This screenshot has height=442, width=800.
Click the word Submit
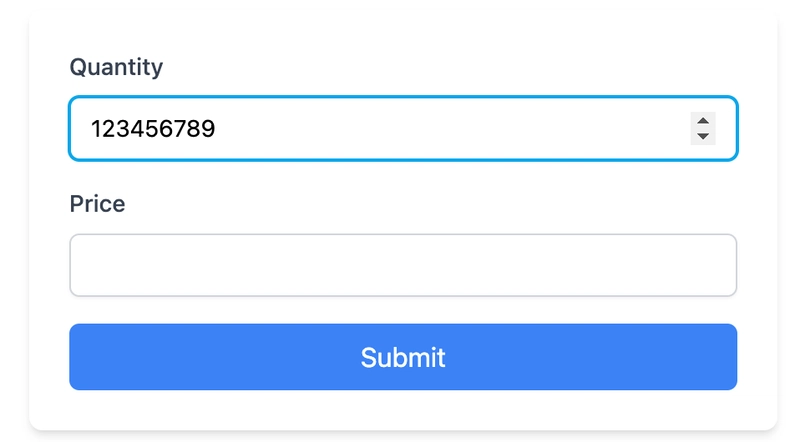[x=403, y=357]
